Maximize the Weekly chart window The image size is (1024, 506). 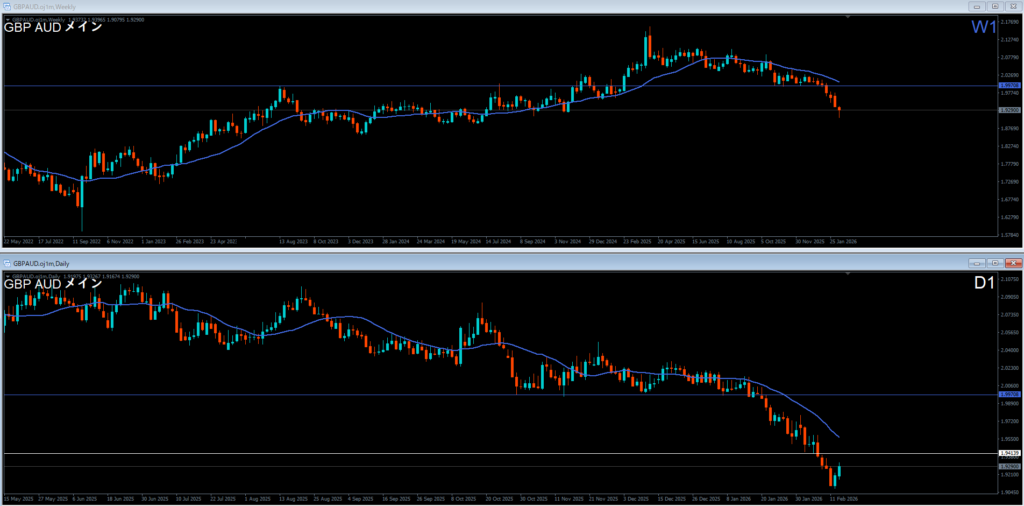tap(995, 6)
